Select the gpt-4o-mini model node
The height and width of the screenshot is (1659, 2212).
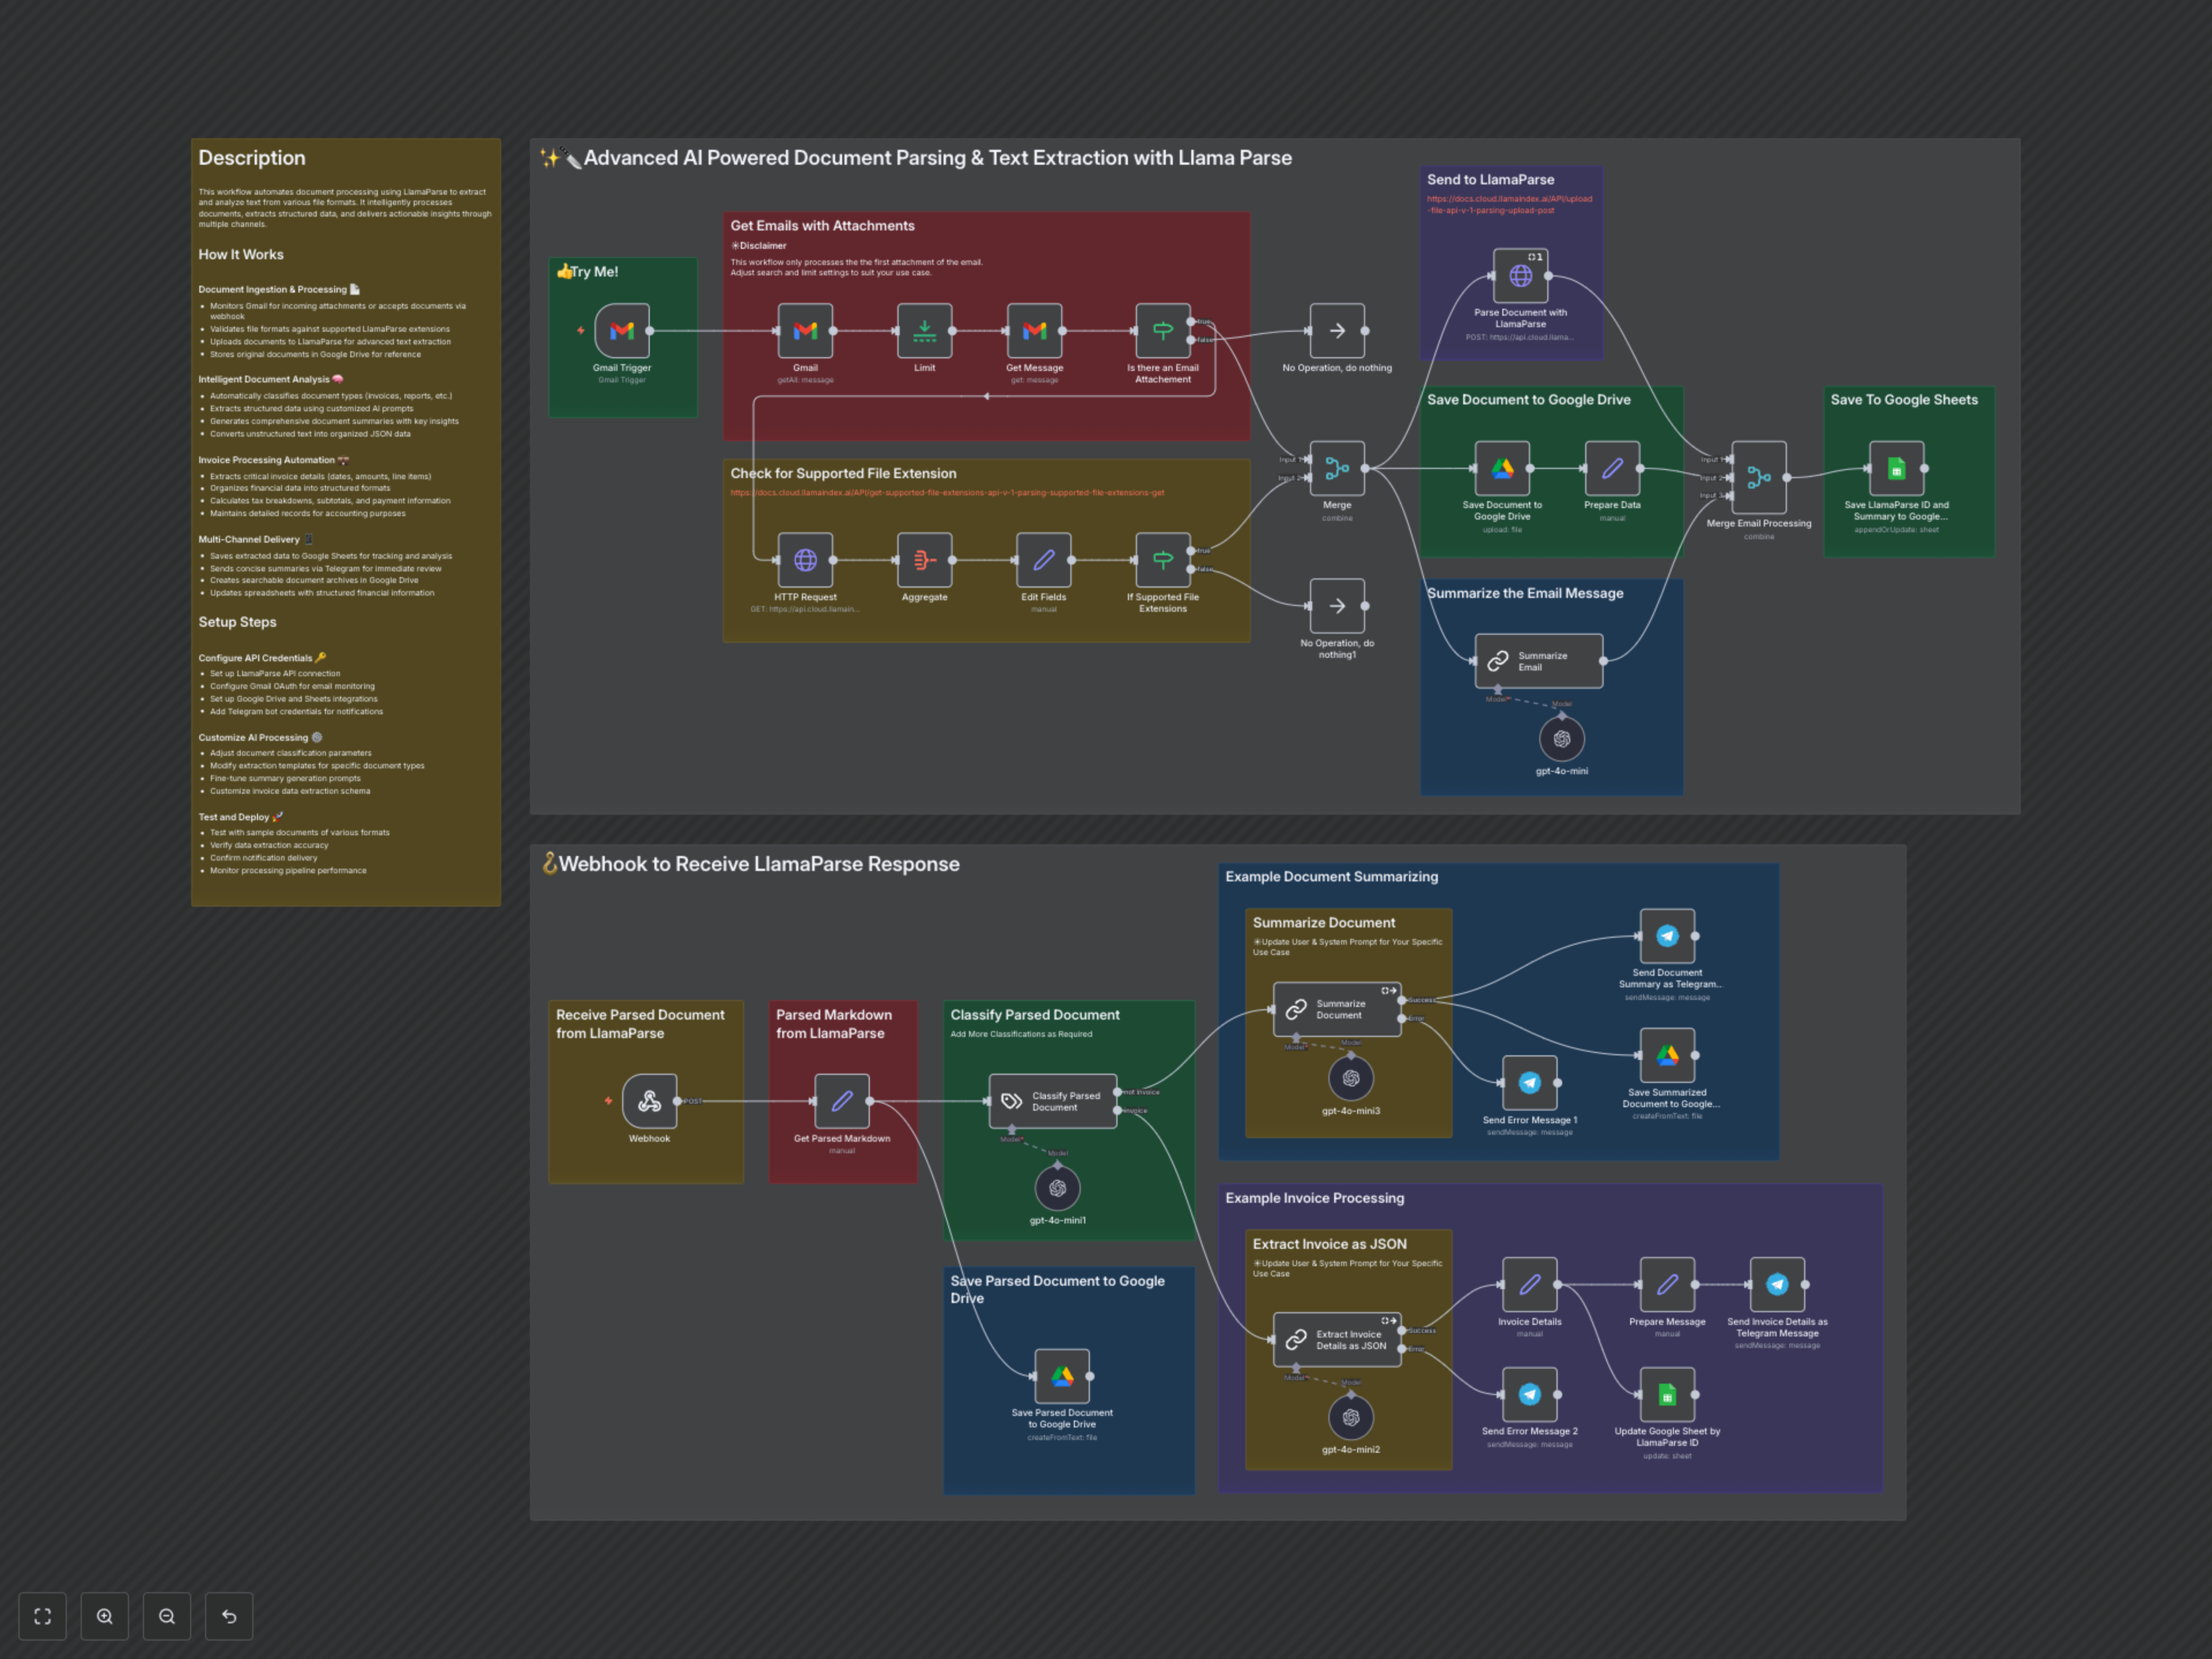pyautogui.click(x=1561, y=740)
